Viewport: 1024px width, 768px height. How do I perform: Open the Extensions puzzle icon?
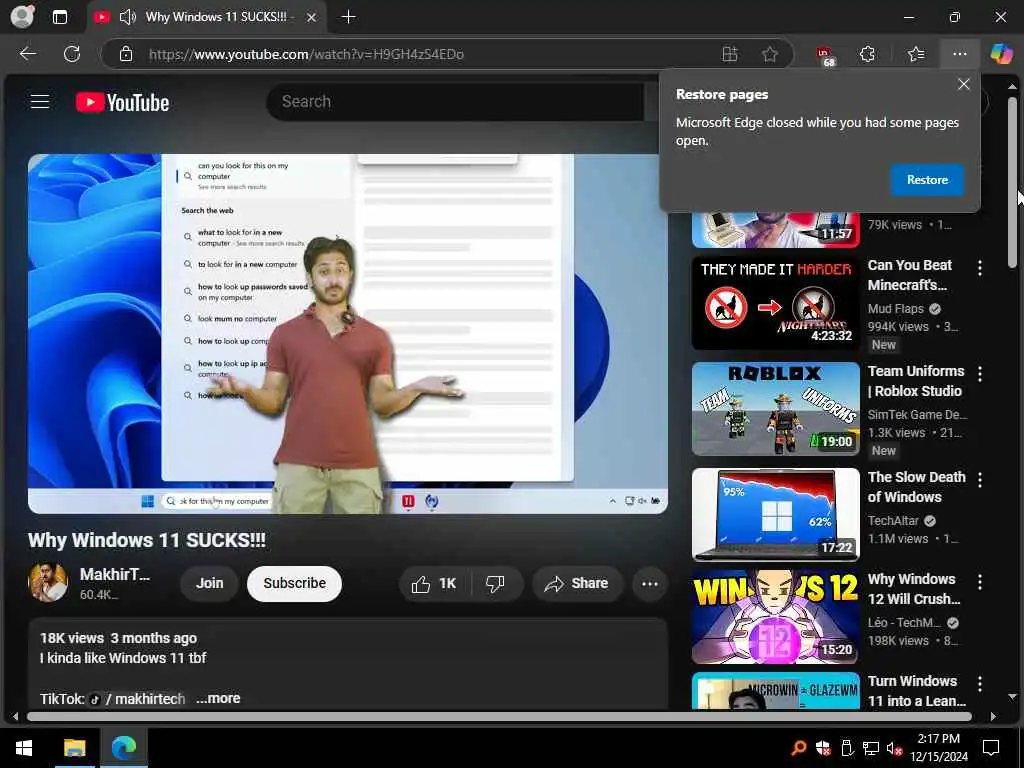(x=867, y=54)
